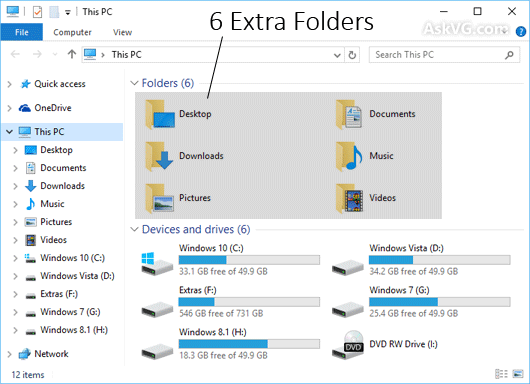Open the Downloads folder in Folders group
The height and width of the screenshot is (384, 530).
click(185, 156)
